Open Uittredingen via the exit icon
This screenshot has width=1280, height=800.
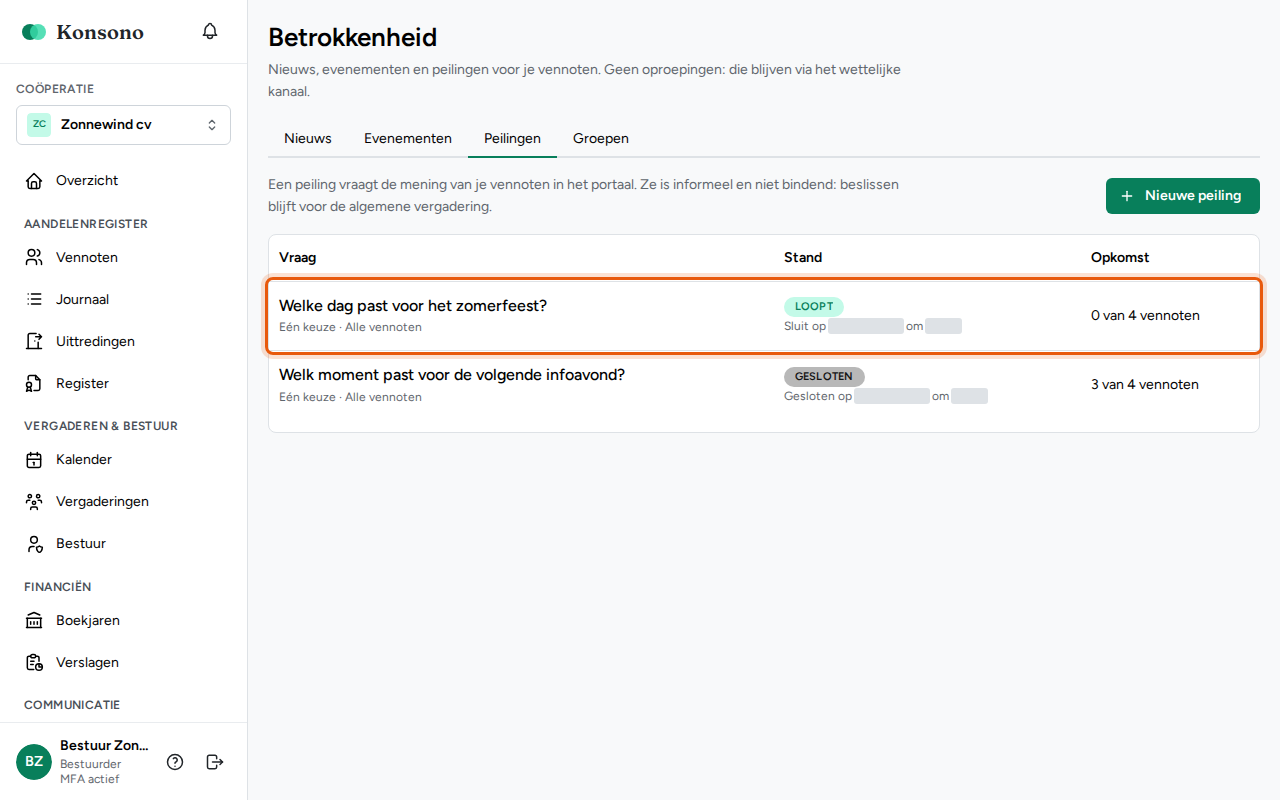[x=34, y=341]
